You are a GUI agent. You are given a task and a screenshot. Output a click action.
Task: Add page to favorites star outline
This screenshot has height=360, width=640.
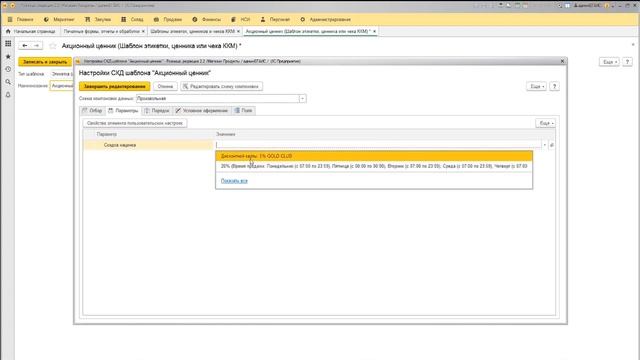pyautogui.click(x=52, y=46)
